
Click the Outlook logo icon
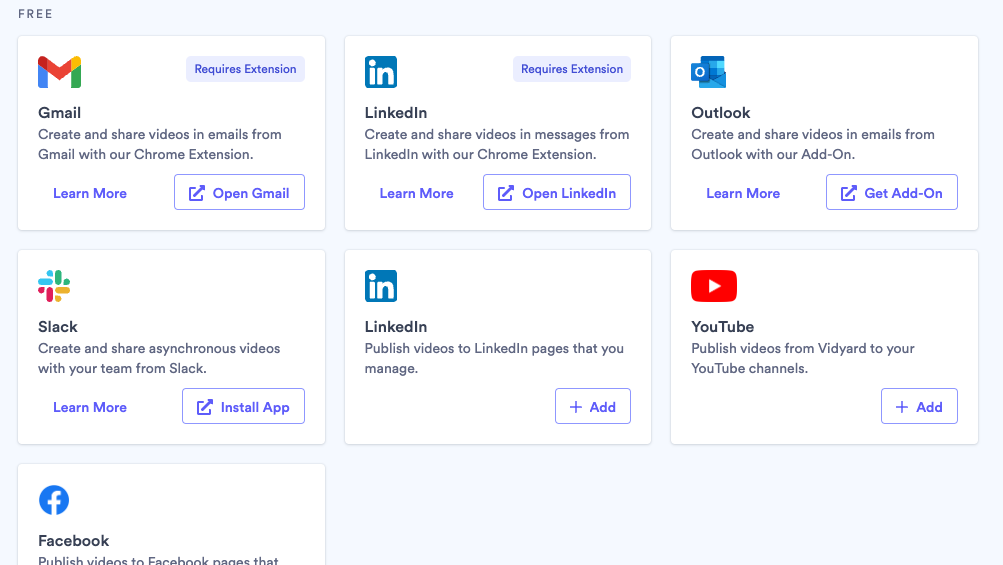pyautogui.click(x=708, y=72)
